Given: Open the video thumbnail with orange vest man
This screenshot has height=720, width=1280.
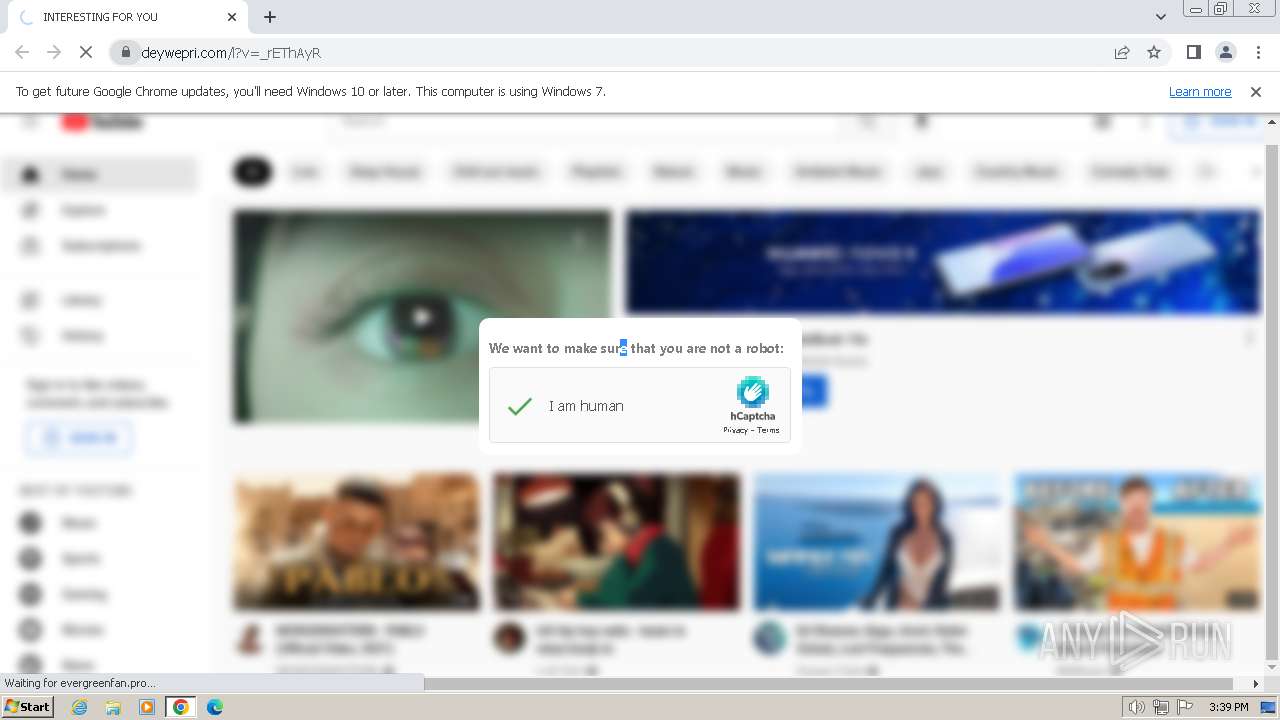Looking at the screenshot, I should click(x=1137, y=542).
